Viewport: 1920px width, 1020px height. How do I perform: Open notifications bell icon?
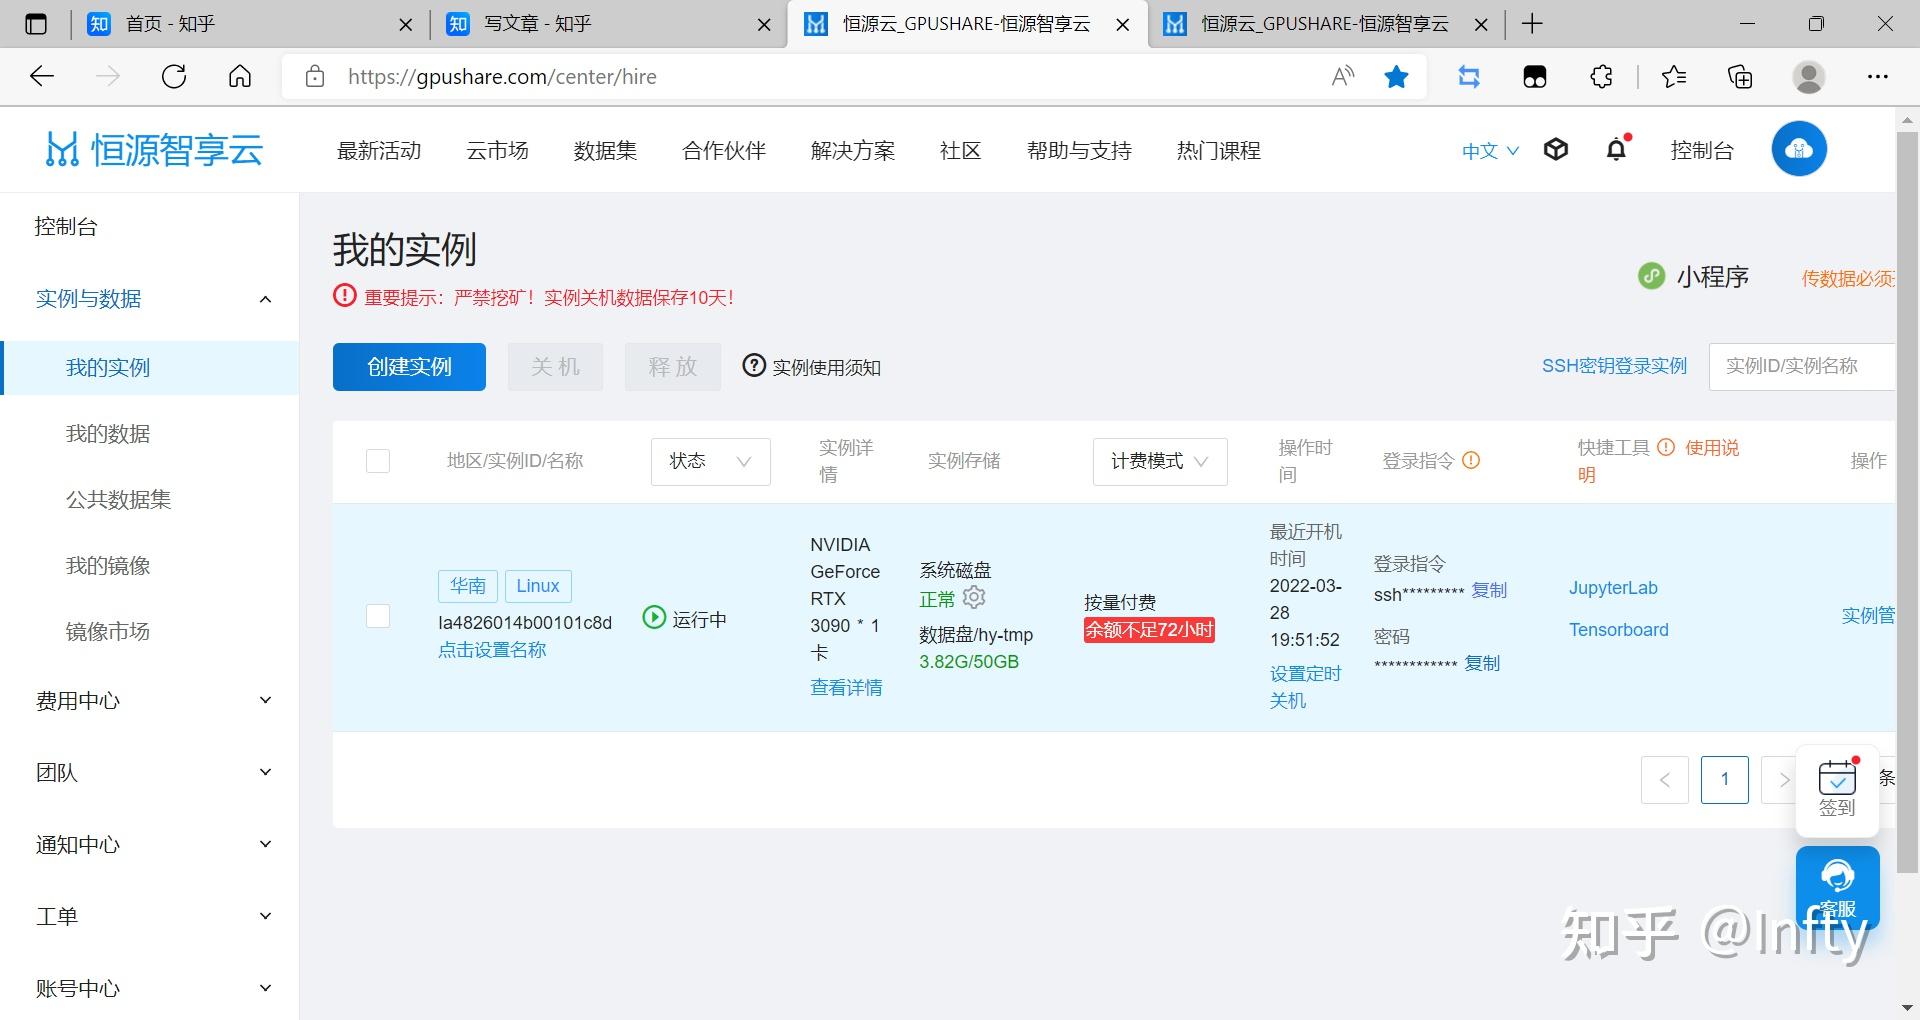(x=1617, y=149)
